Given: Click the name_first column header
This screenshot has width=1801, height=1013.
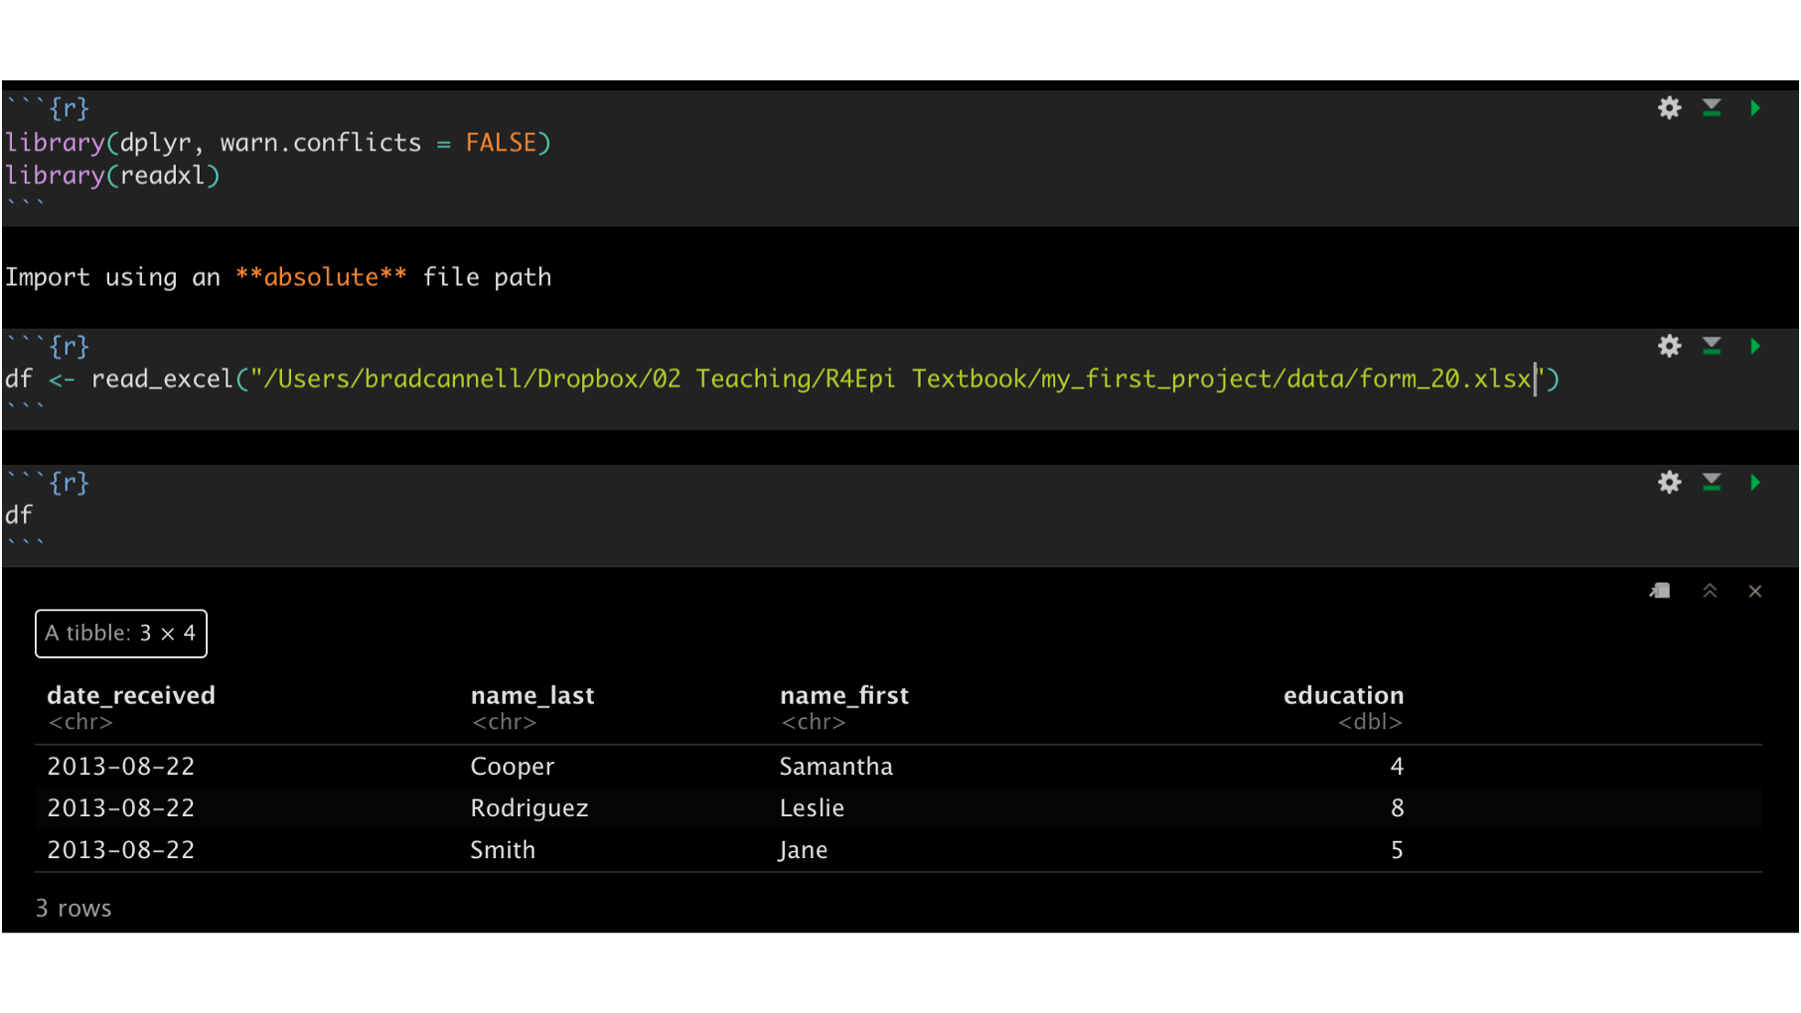Looking at the screenshot, I should point(844,695).
